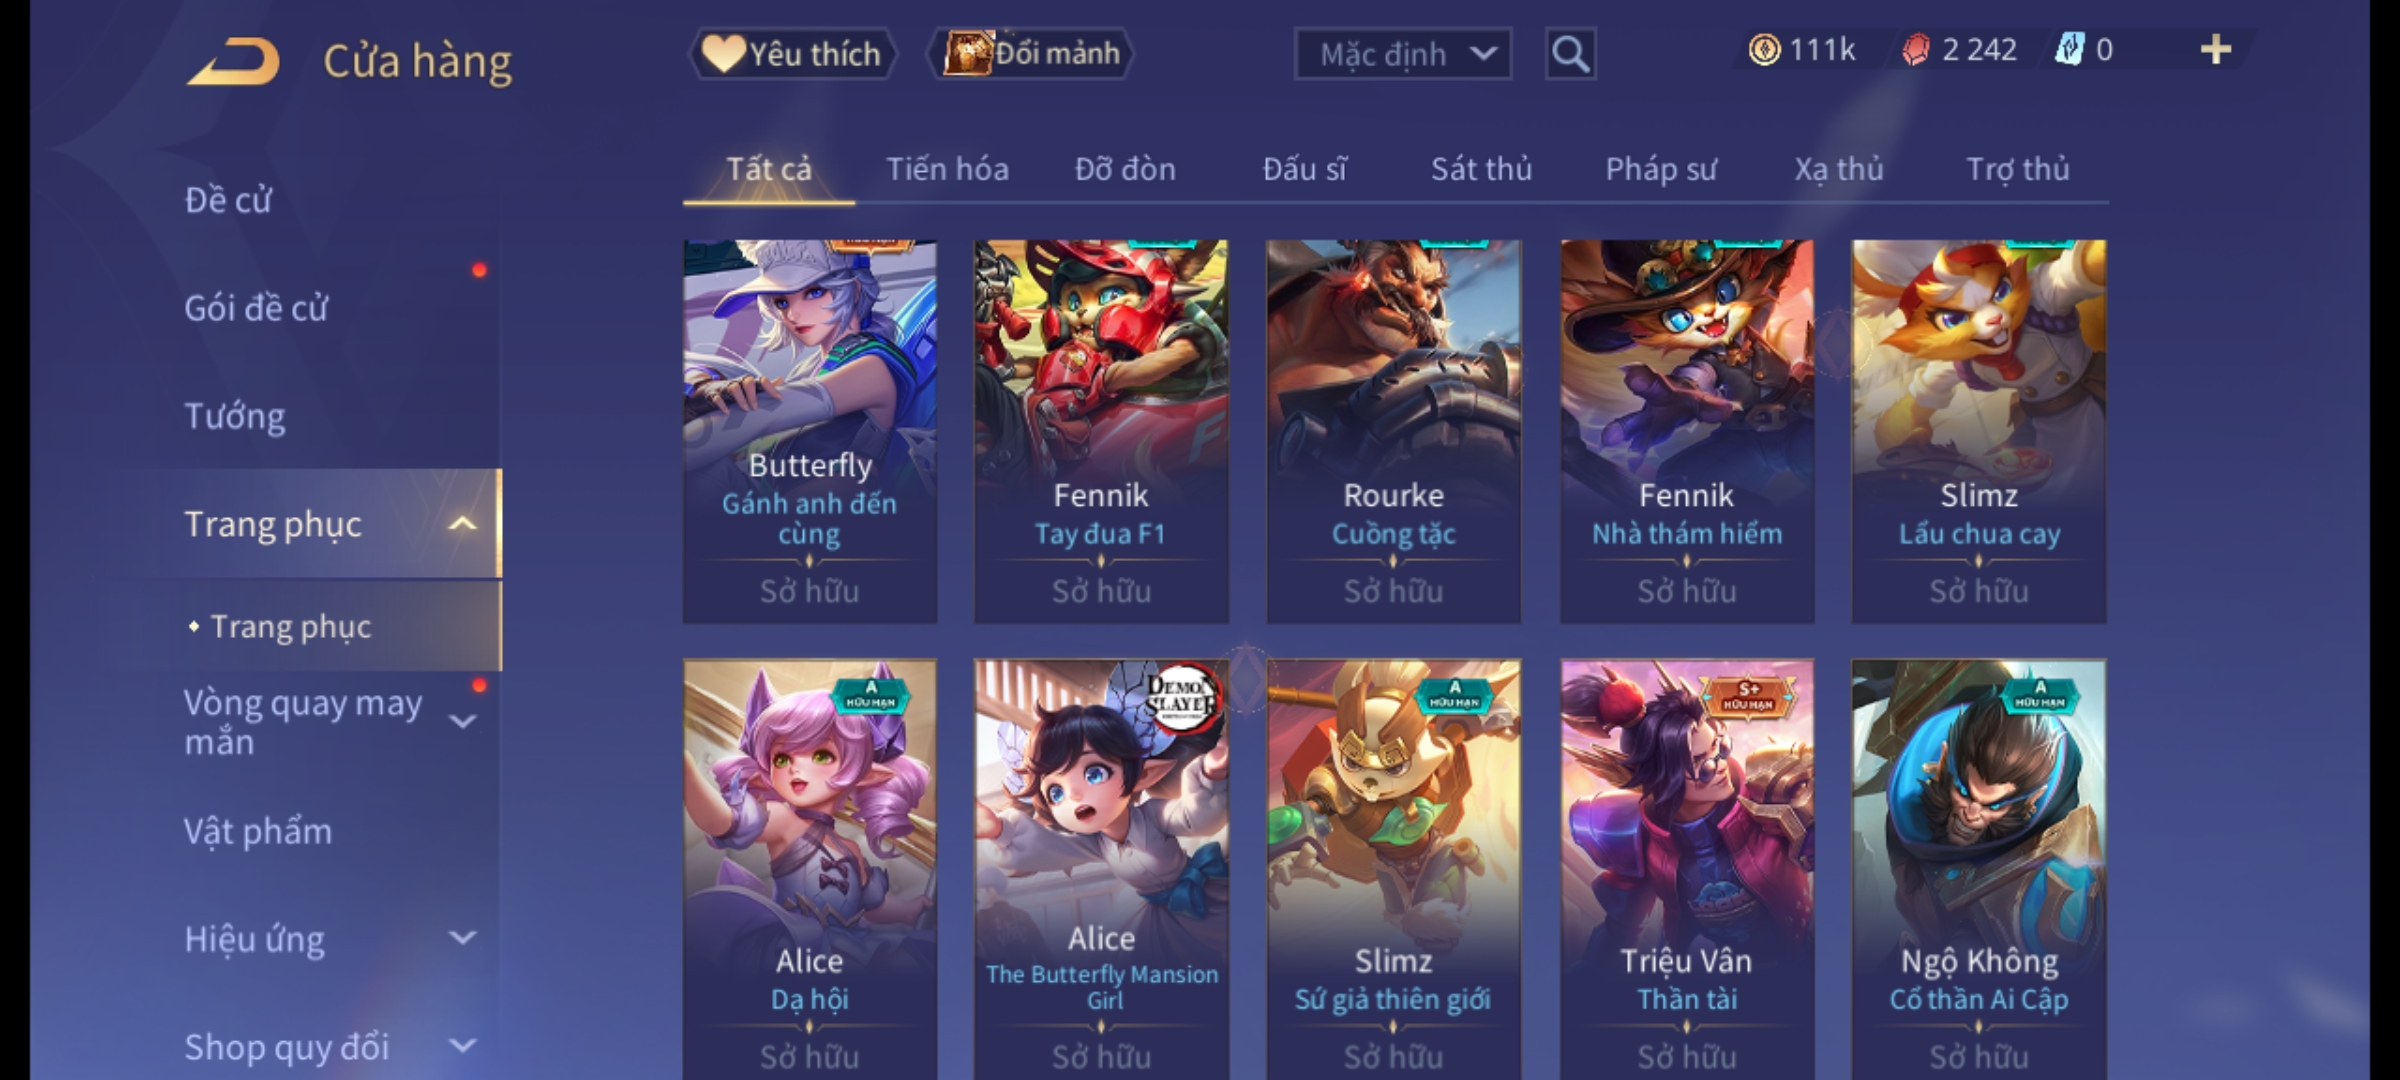Tap the plus icon to add currency
Viewport: 2400px width, 1080px height.
(2216, 50)
